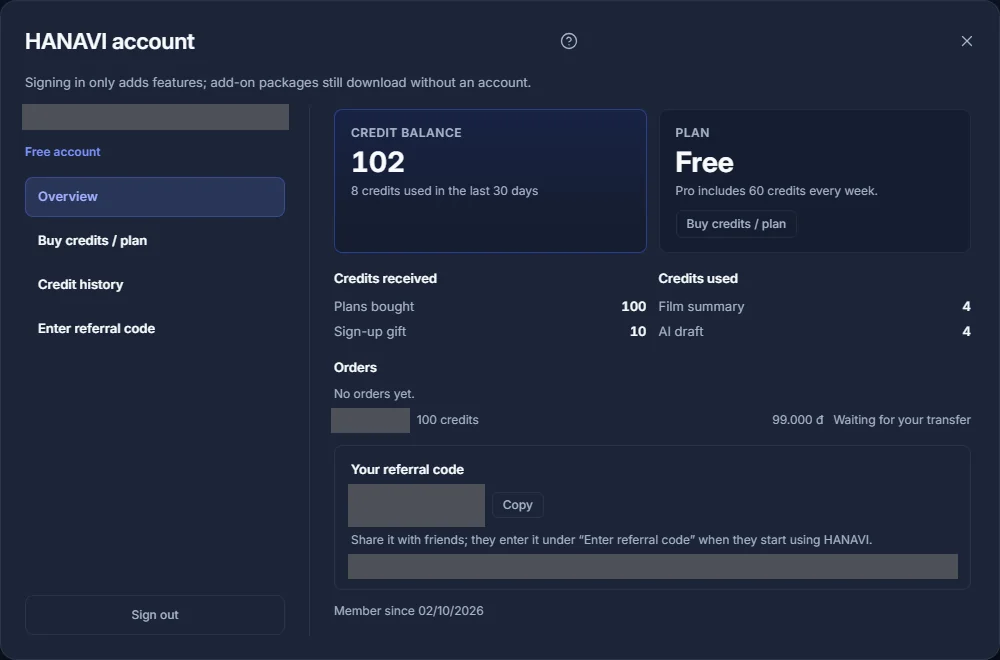This screenshot has width=1000, height=660.
Task: Click the 'Your referral code' heading
Action: coord(407,469)
